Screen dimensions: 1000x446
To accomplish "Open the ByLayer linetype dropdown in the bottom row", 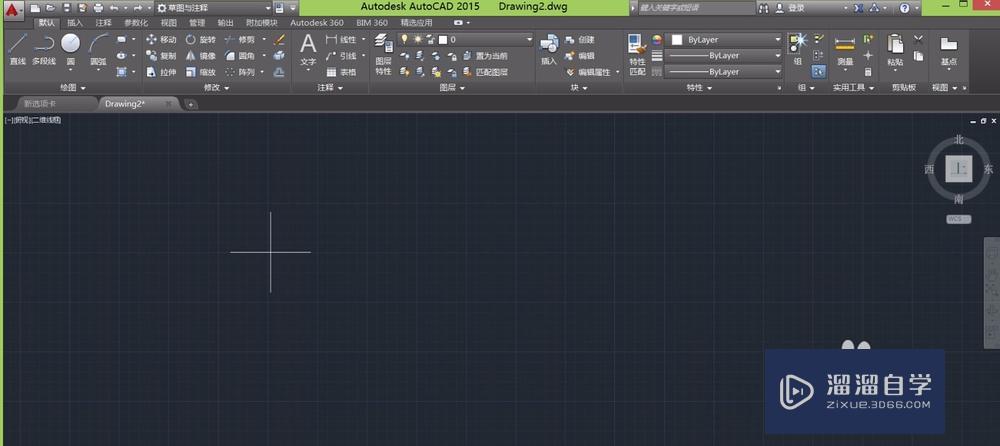I will pyautogui.click(x=723, y=71).
